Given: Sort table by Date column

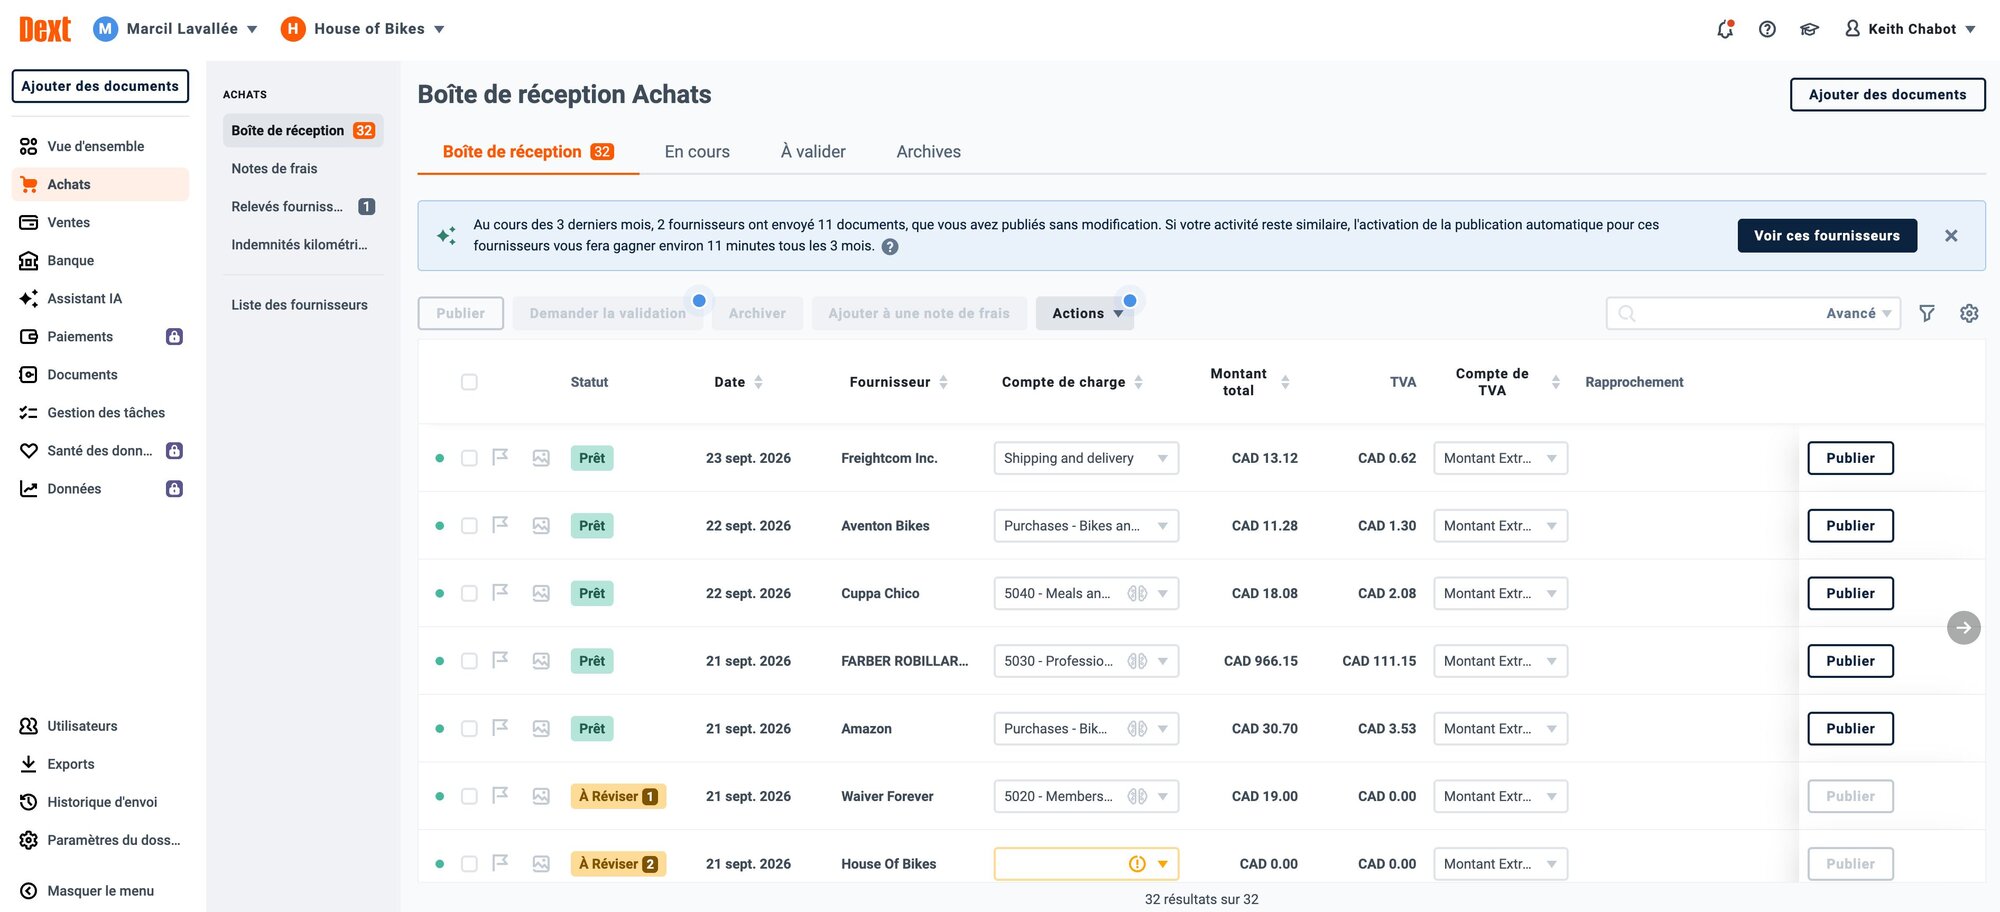Looking at the screenshot, I should click(x=738, y=382).
